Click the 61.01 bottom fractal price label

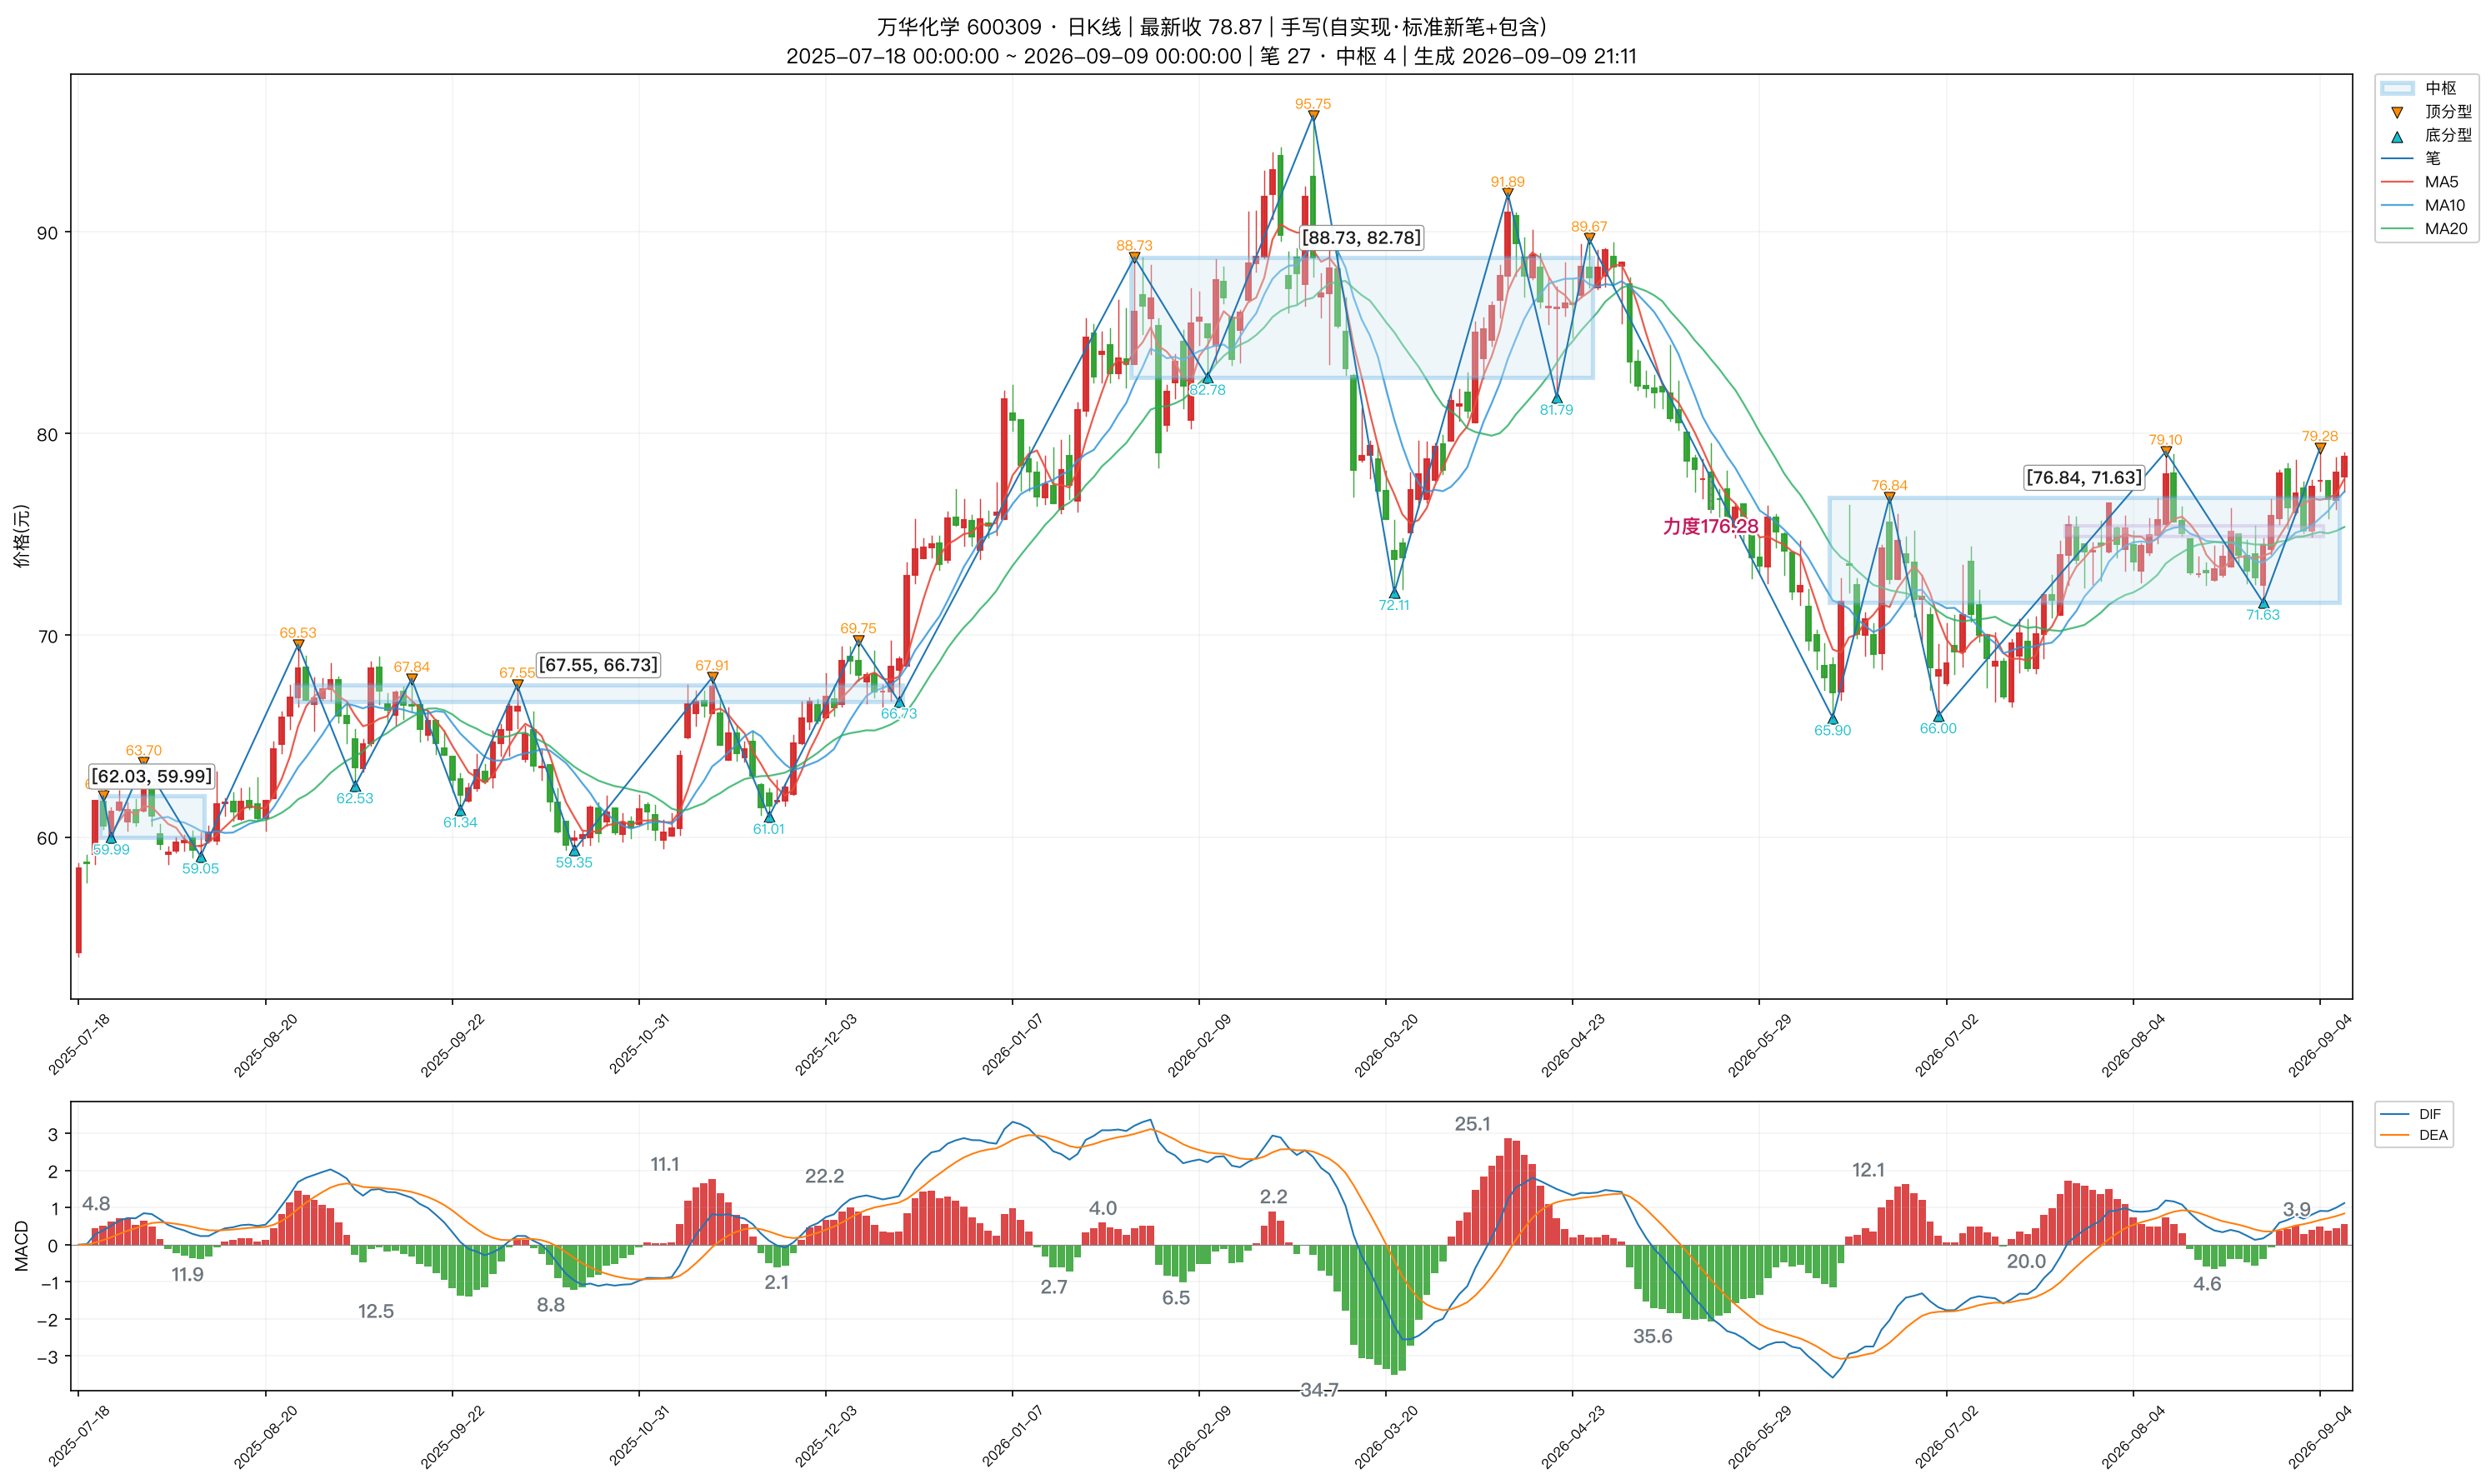tap(769, 828)
